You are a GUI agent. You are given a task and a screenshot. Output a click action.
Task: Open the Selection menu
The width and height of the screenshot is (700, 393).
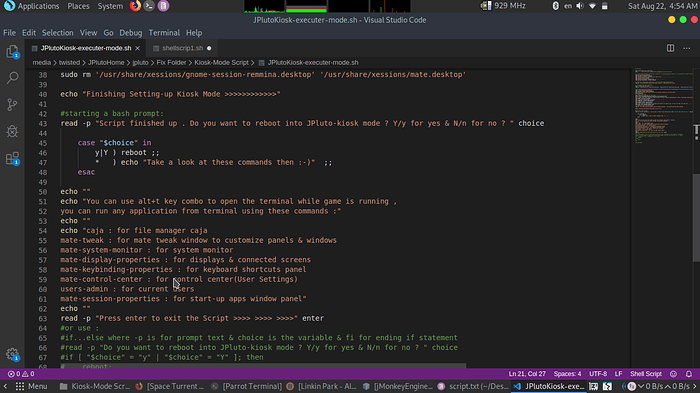[x=58, y=33]
